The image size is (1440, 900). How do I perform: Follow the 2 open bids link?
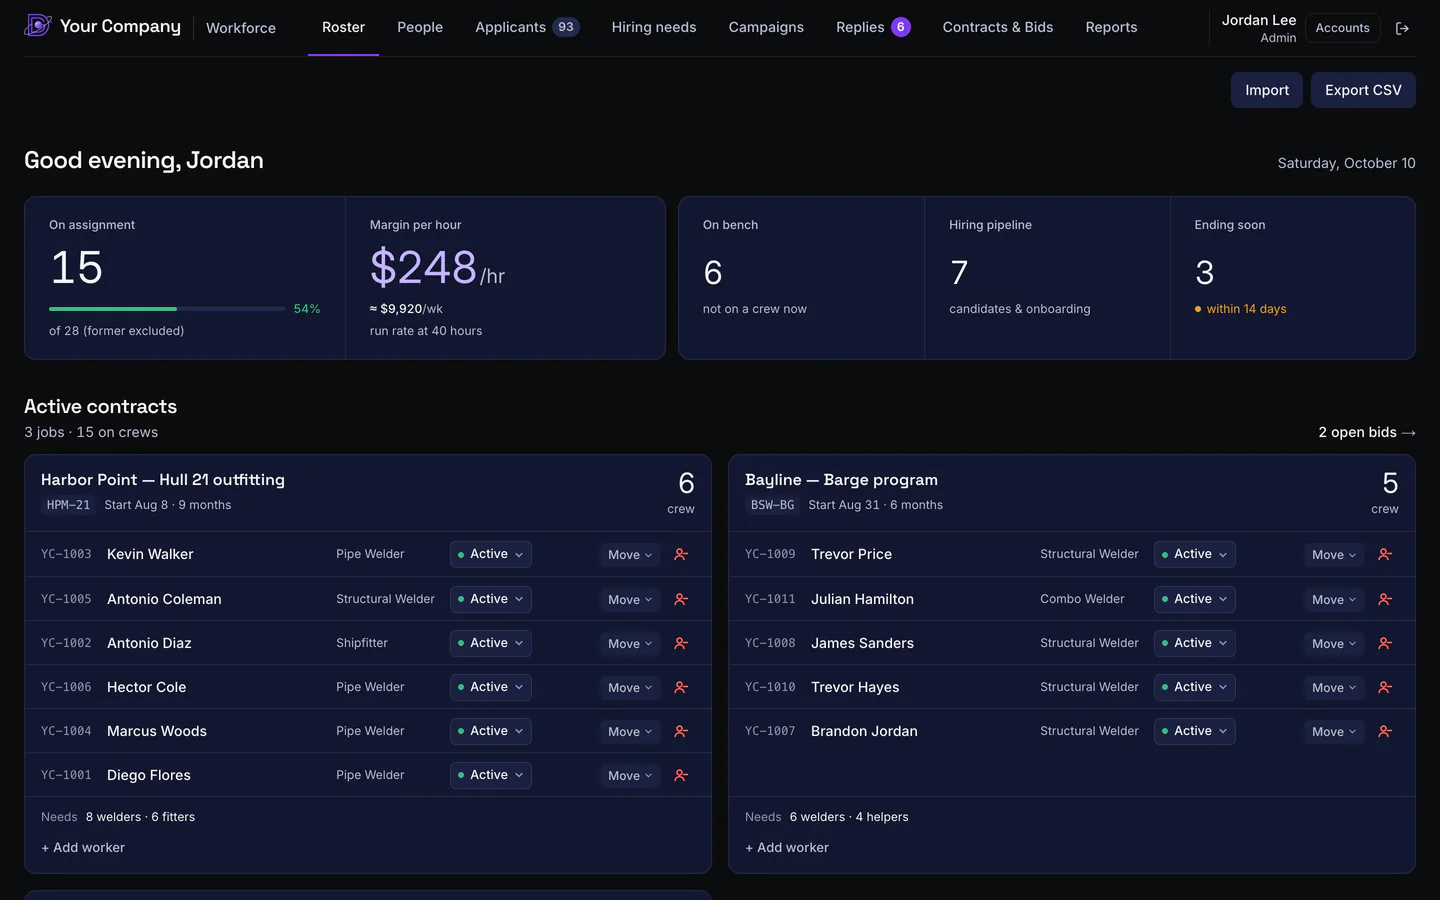(x=1367, y=432)
